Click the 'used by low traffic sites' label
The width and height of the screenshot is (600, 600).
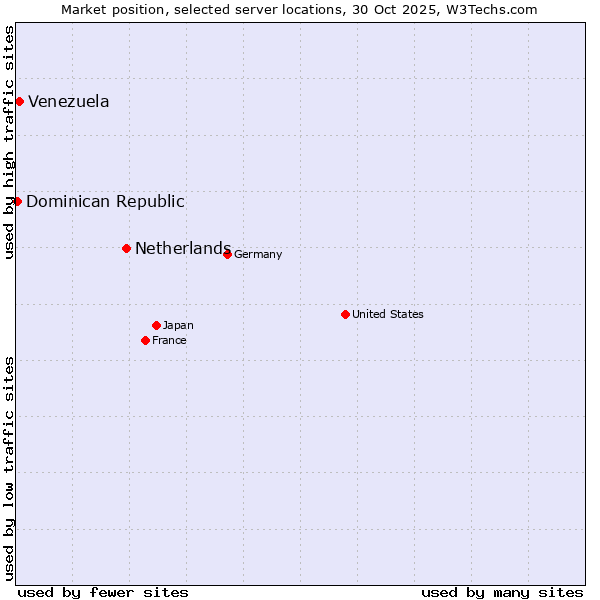point(9,468)
